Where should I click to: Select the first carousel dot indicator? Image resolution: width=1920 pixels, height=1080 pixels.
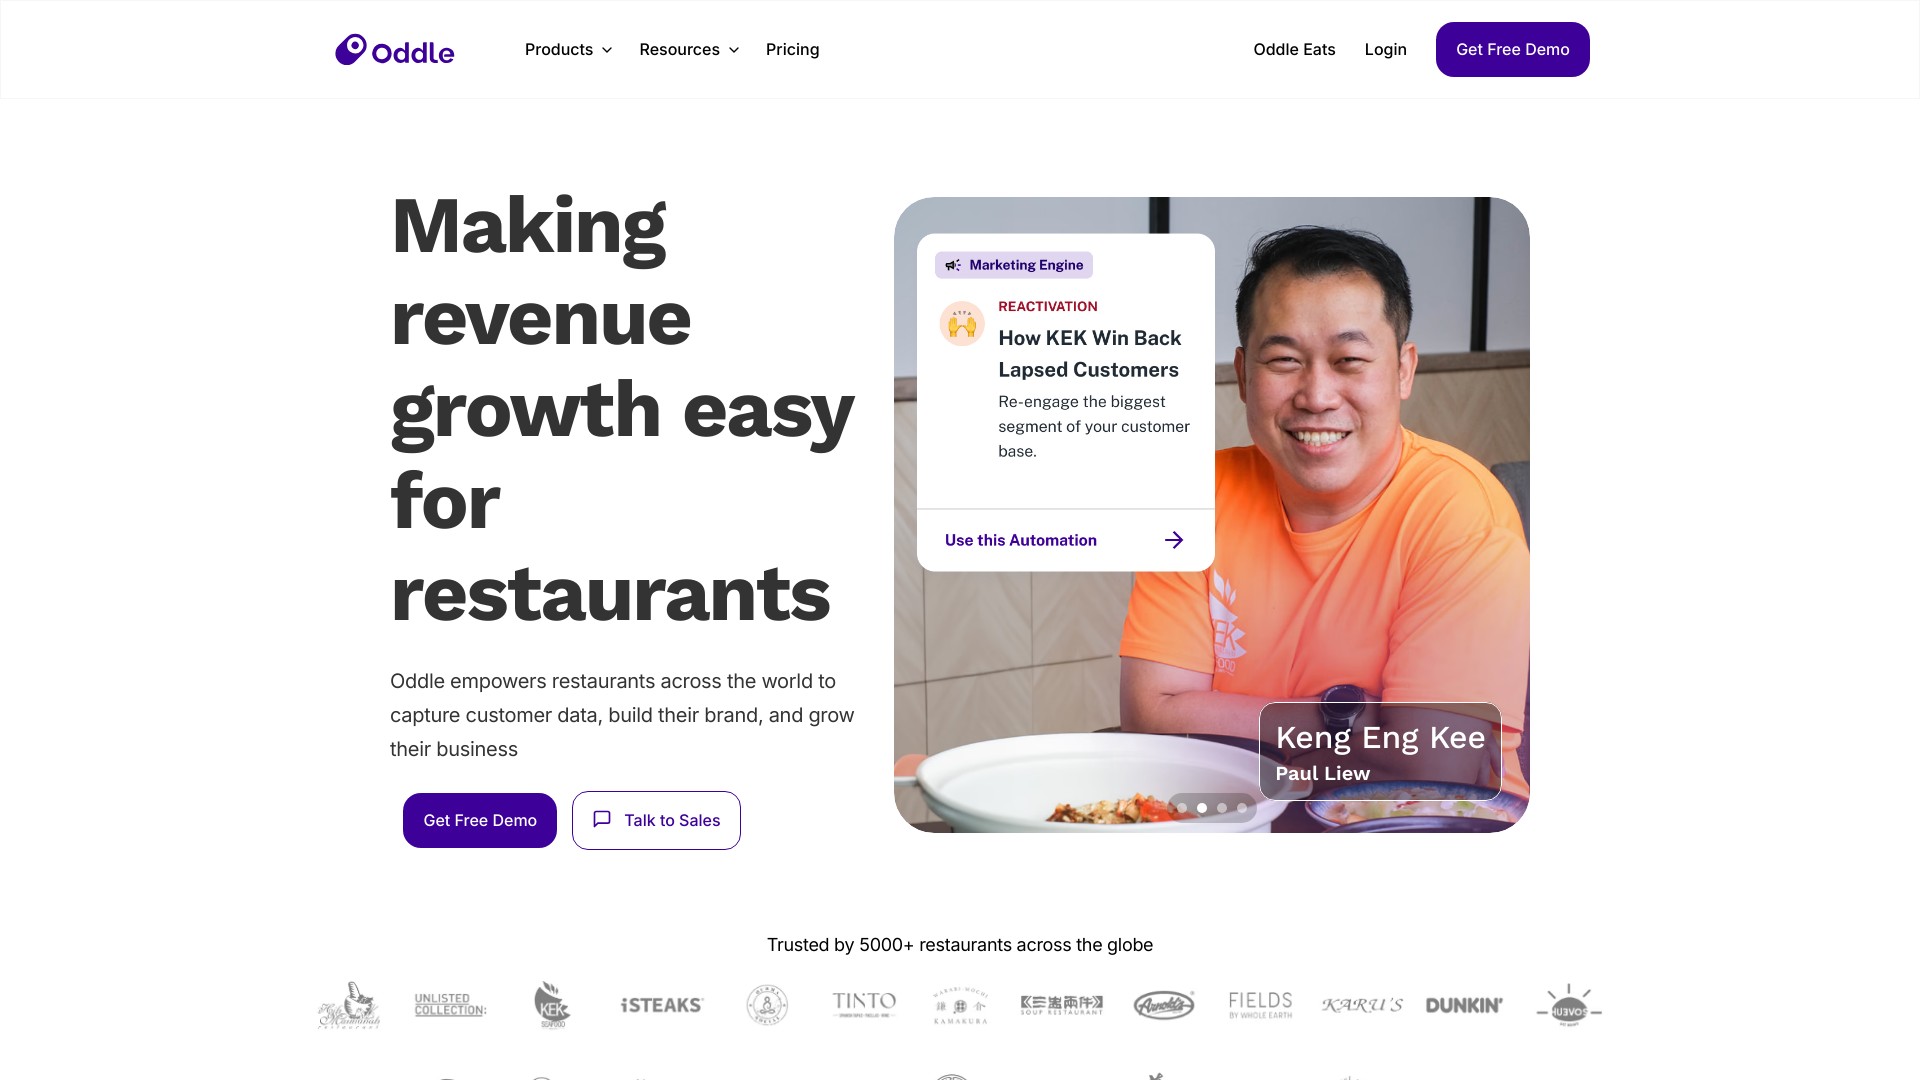[x=1182, y=808]
